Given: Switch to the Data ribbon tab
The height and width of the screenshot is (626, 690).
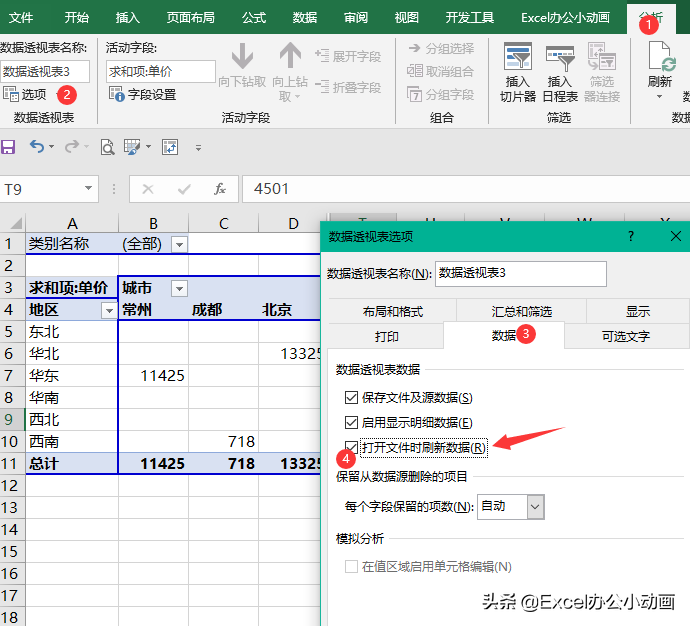Looking at the screenshot, I should tap(305, 18).
